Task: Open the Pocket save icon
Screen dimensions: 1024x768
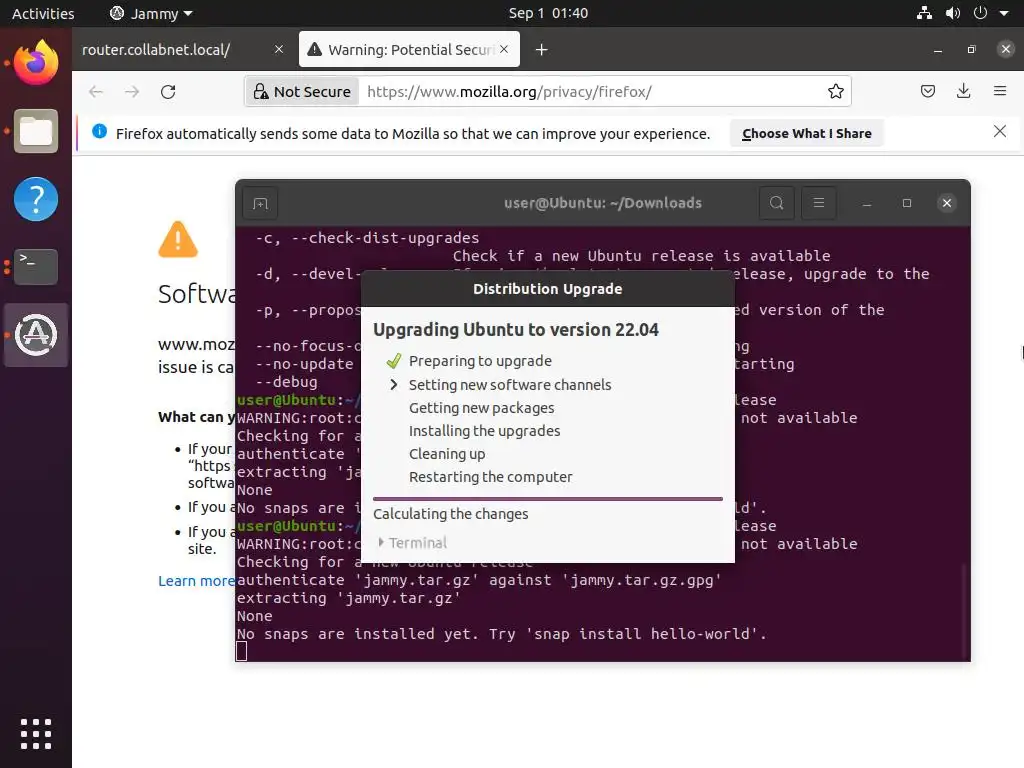Action: click(927, 91)
